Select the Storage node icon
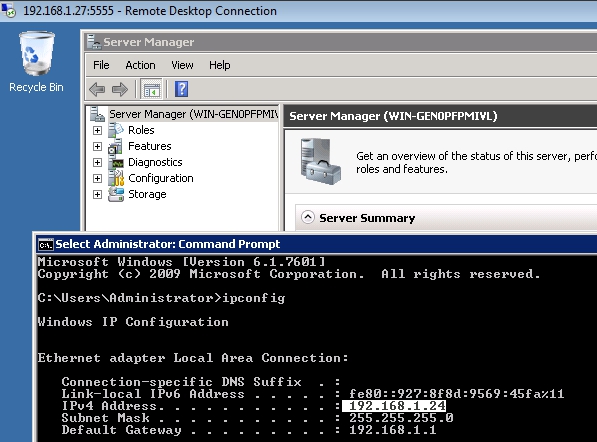 coord(116,194)
